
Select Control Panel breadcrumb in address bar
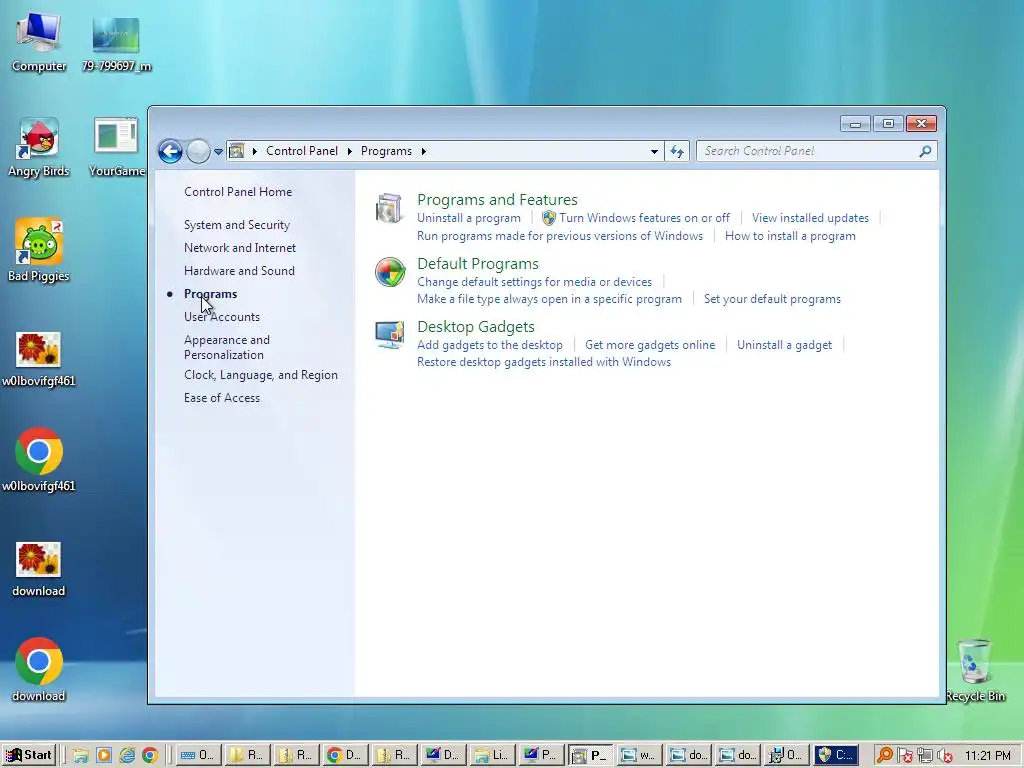302,151
